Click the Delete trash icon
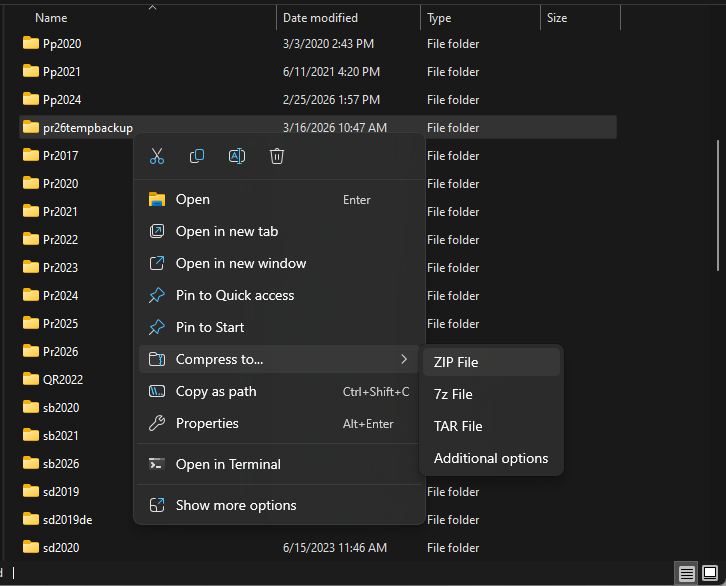The width and height of the screenshot is (726, 586). (x=277, y=156)
